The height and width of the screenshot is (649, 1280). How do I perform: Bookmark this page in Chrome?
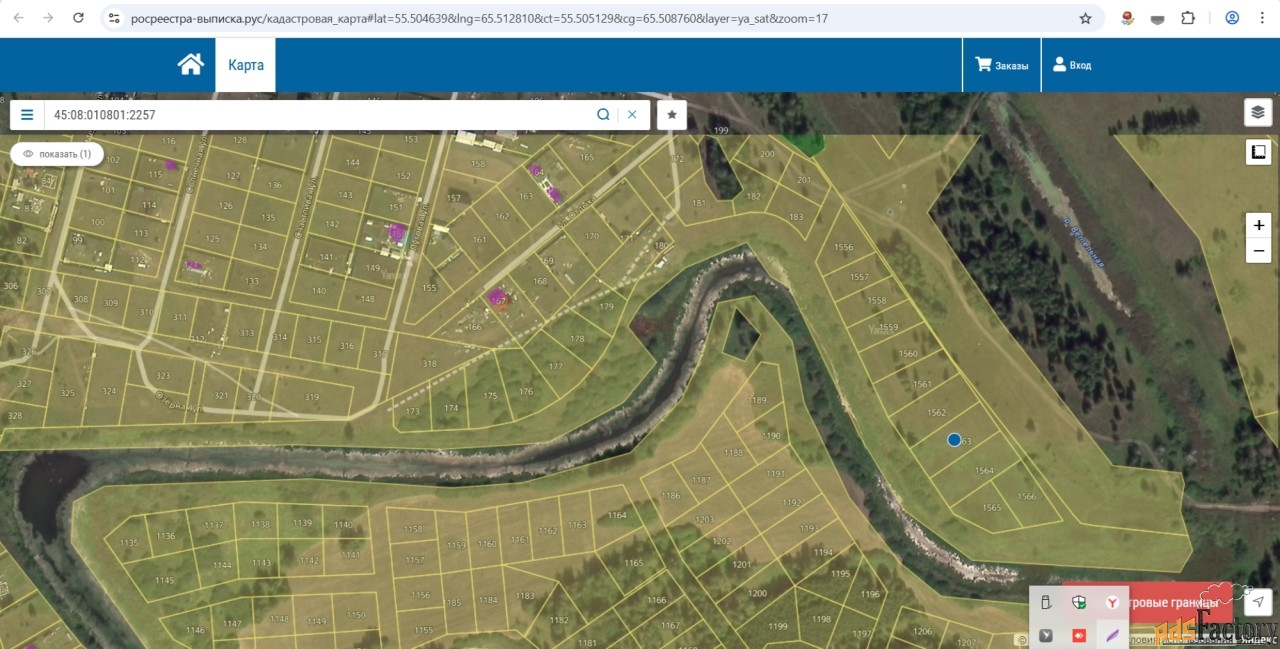pyautogui.click(x=1085, y=18)
